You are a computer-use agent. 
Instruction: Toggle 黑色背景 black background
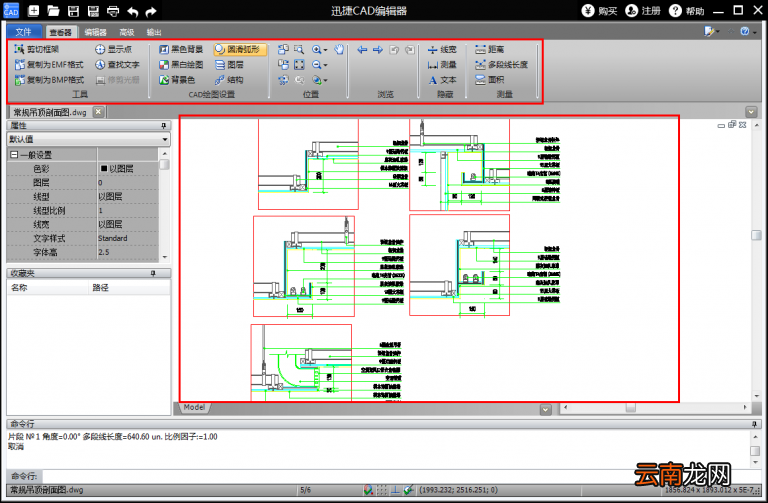[181, 49]
